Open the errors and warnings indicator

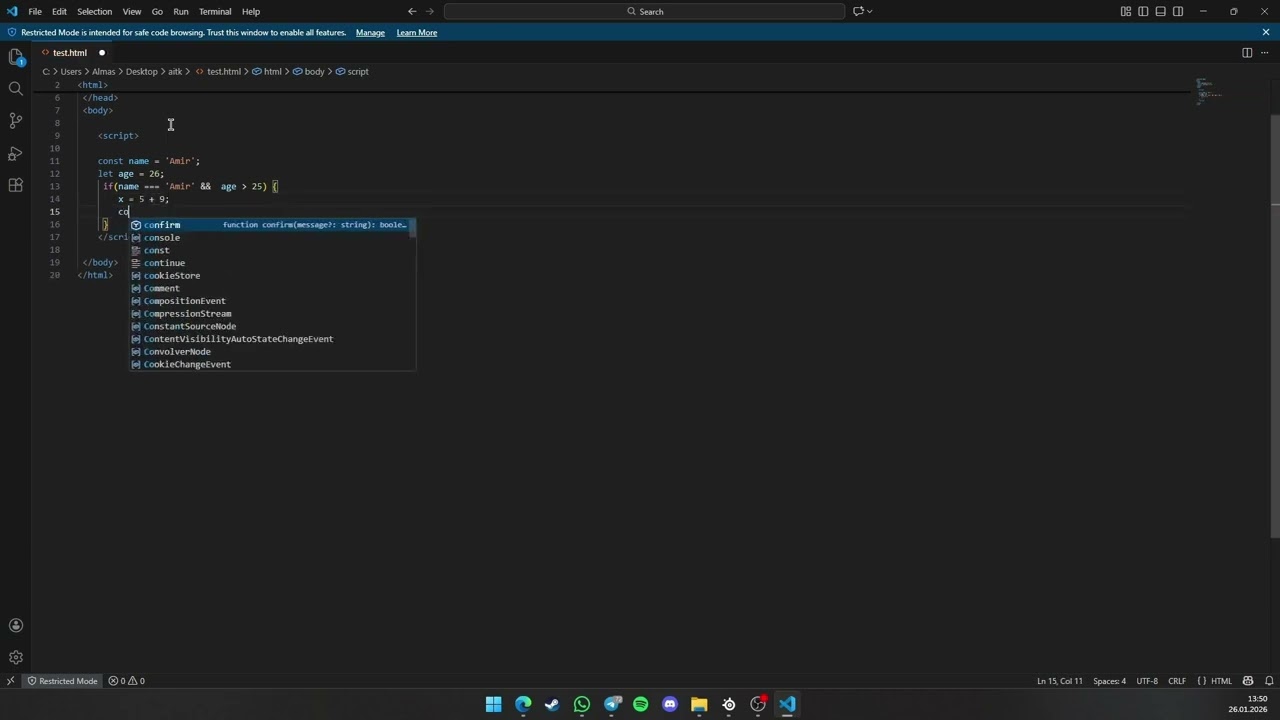pyautogui.click(x=127, y=681)
